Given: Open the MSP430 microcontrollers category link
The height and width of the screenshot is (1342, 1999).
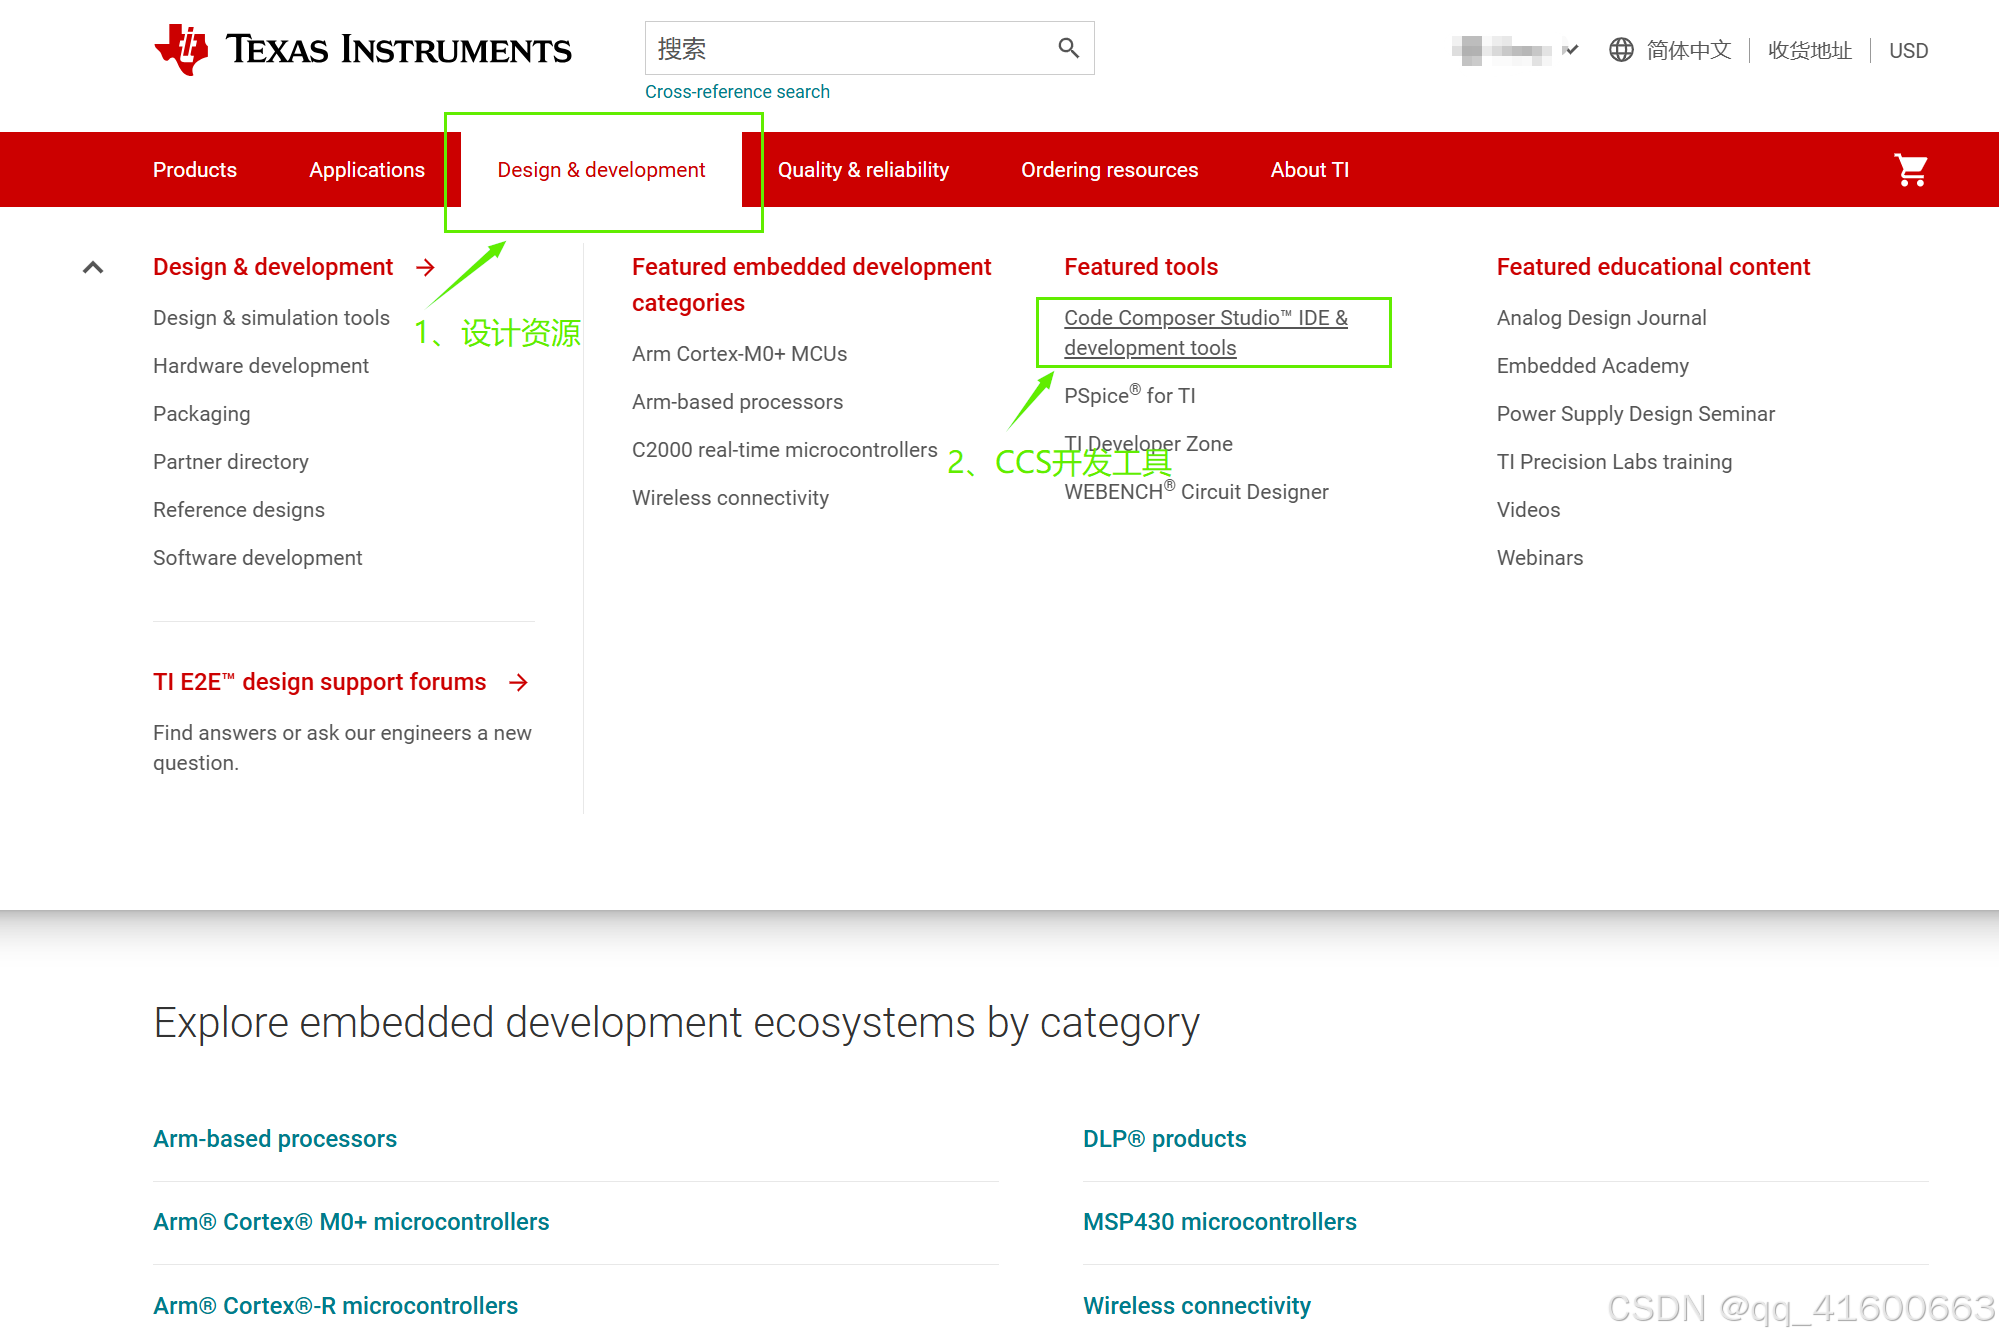Looking at the screenshot, I should coord(1219,1222).
